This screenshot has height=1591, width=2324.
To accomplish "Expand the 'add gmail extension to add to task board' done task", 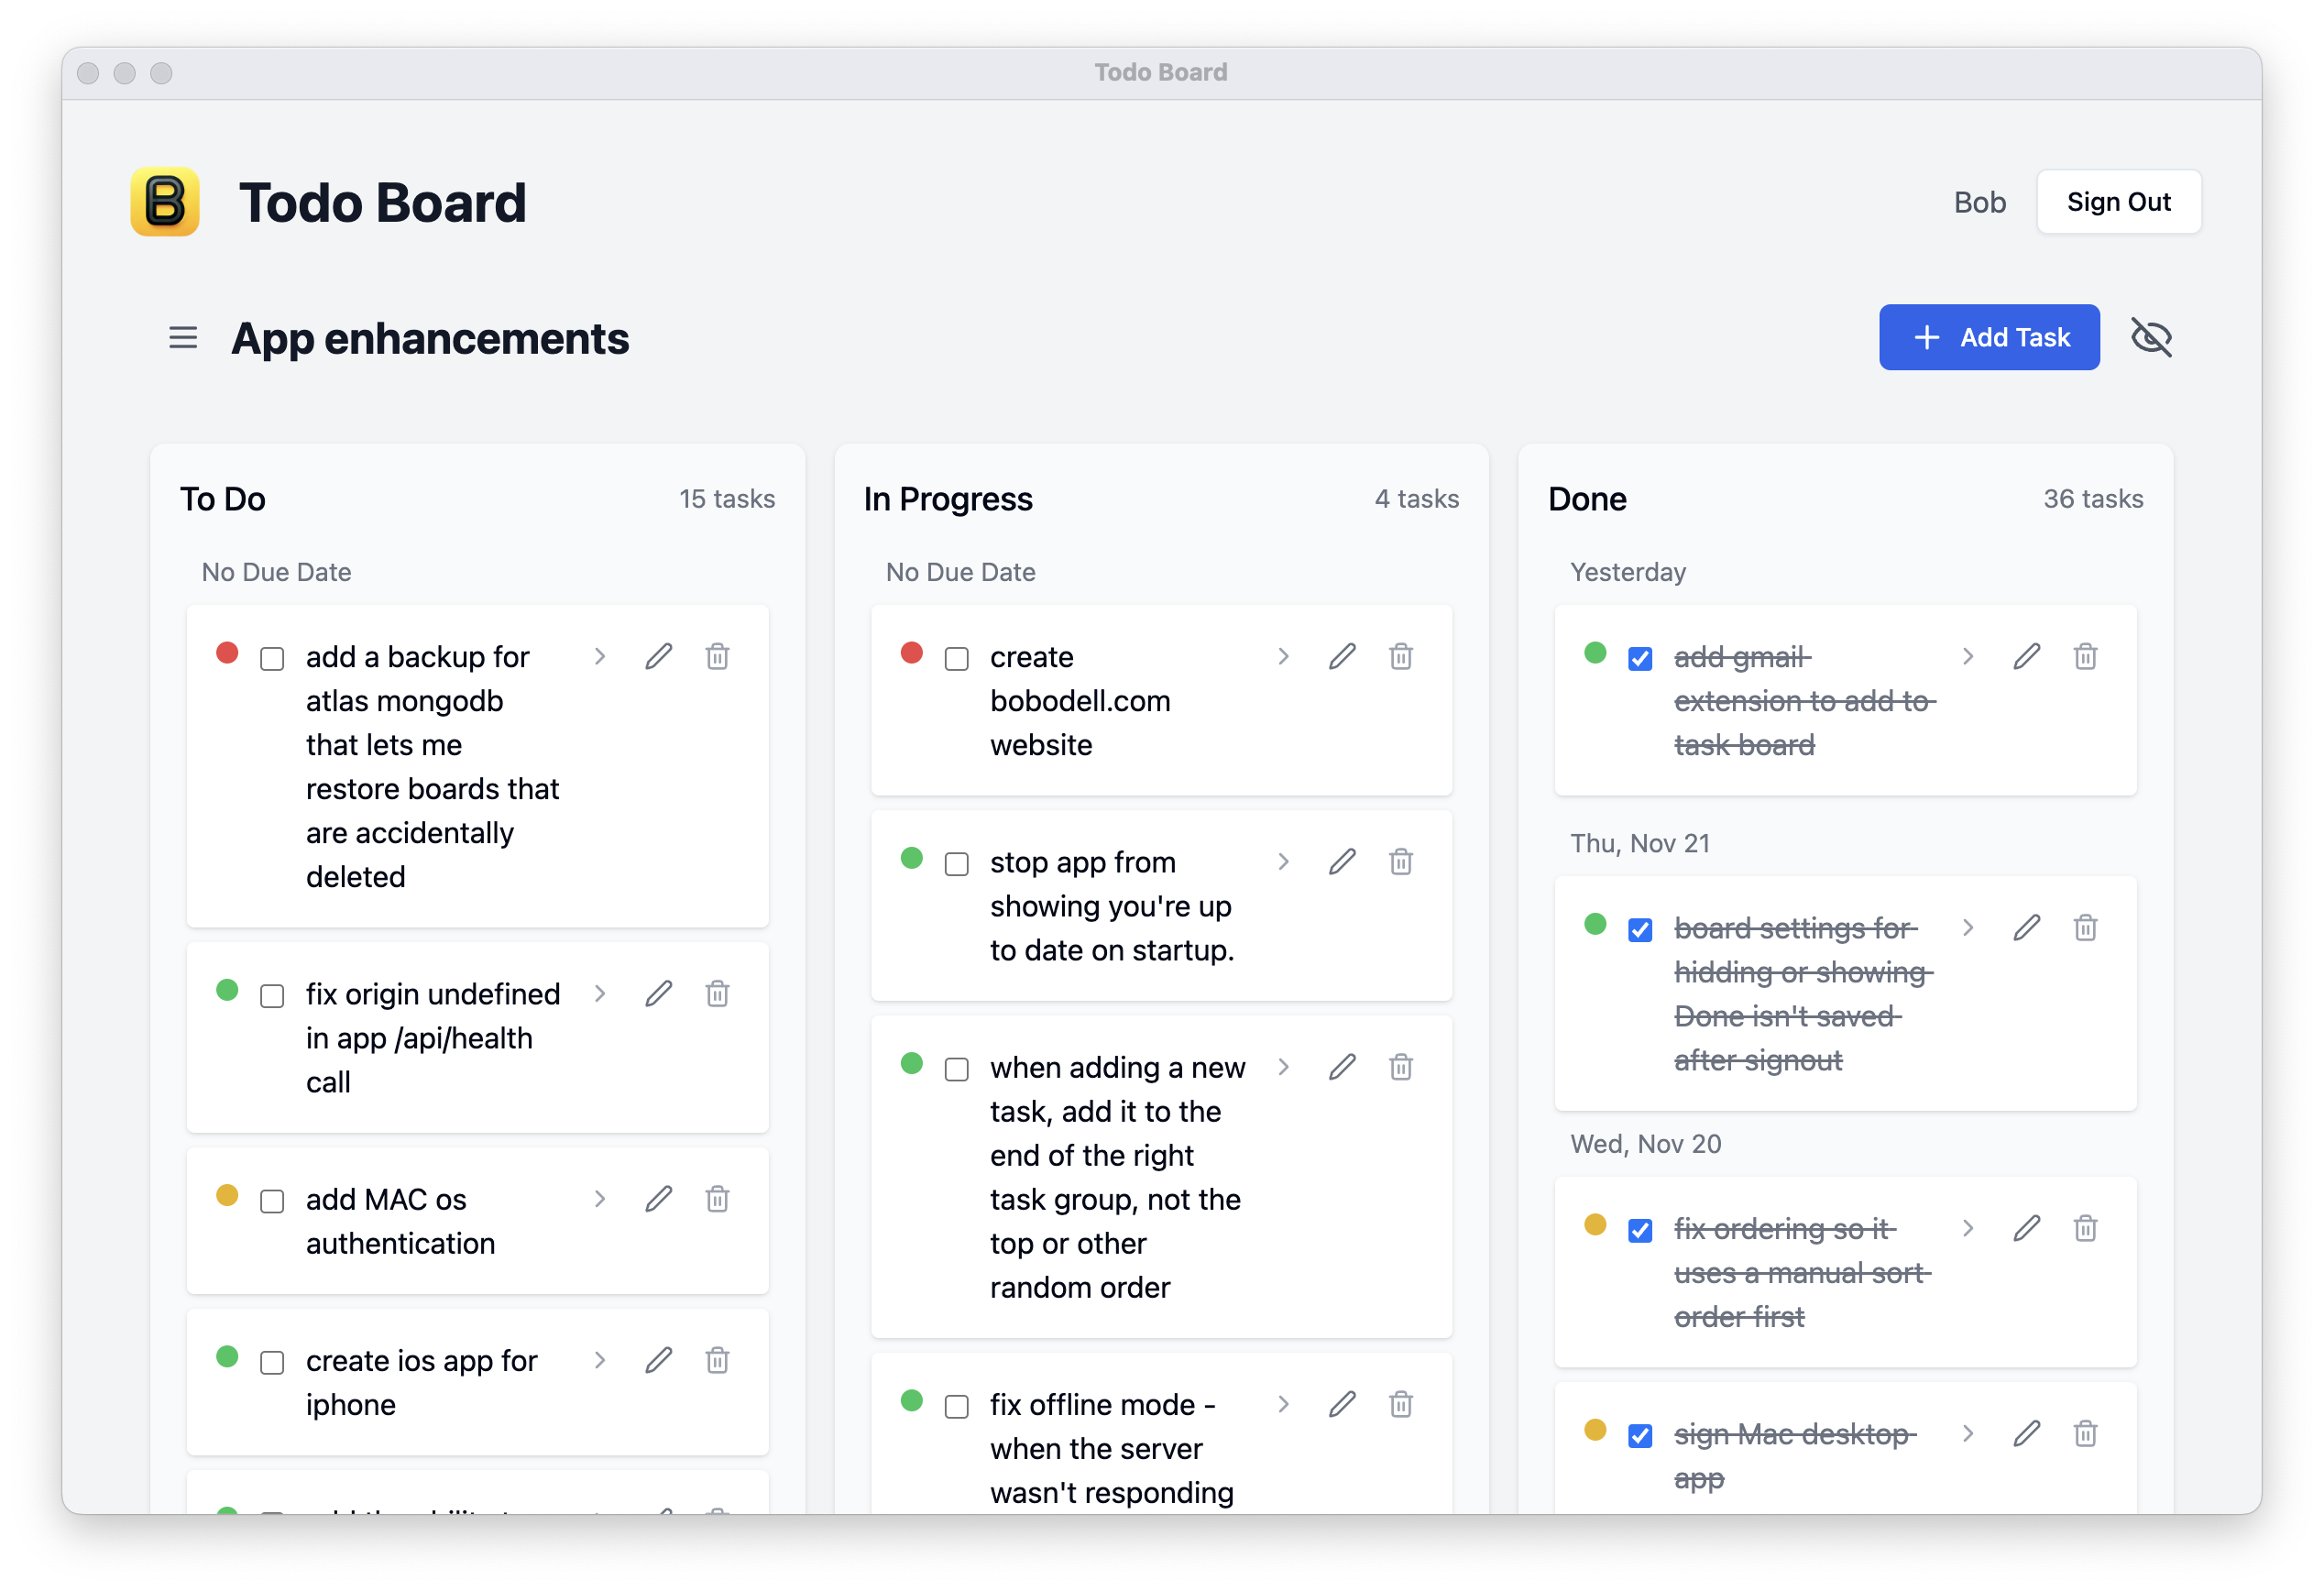I will click(x=1966, y=653).
